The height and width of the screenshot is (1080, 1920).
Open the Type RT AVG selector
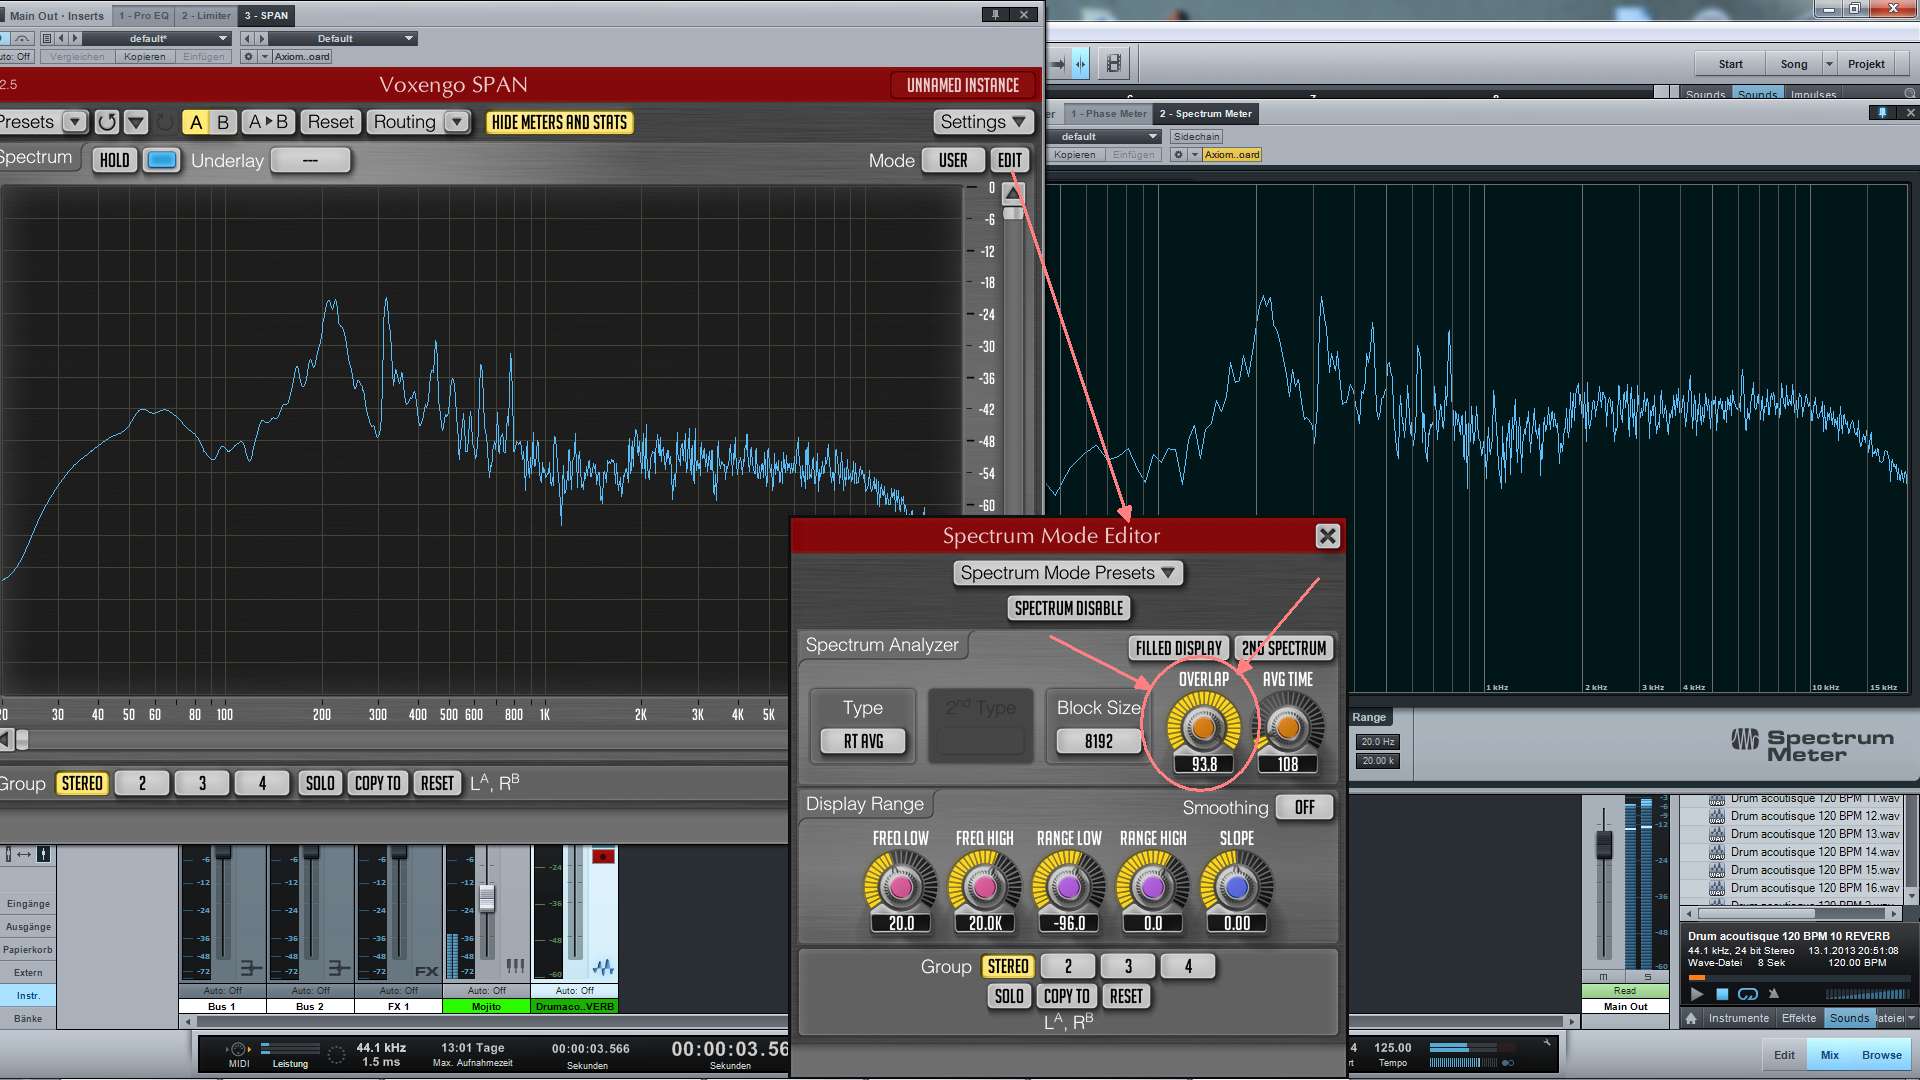coord(863,741)
